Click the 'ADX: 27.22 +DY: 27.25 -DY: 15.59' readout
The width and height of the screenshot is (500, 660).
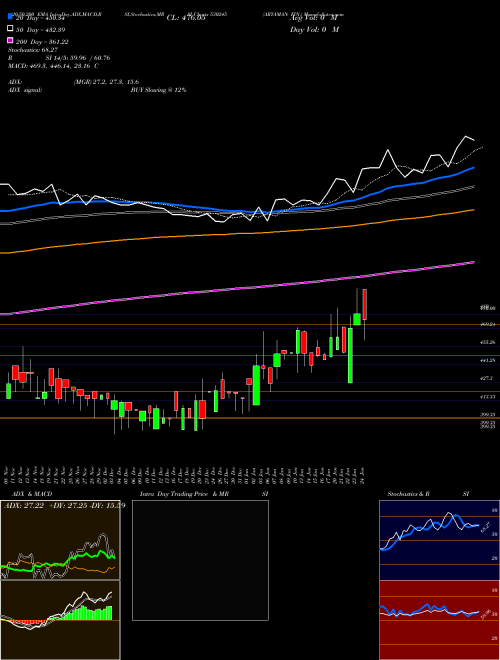coord(65,506)
